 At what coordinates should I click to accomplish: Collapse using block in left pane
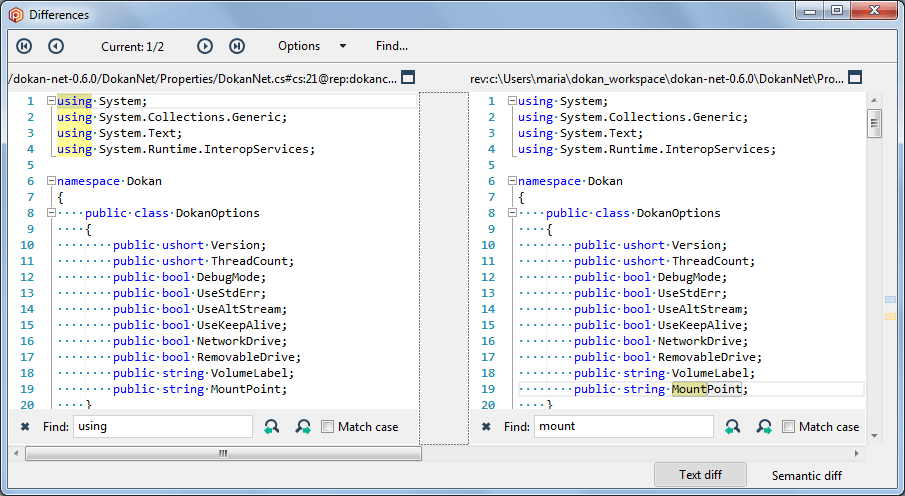point(51,101)
